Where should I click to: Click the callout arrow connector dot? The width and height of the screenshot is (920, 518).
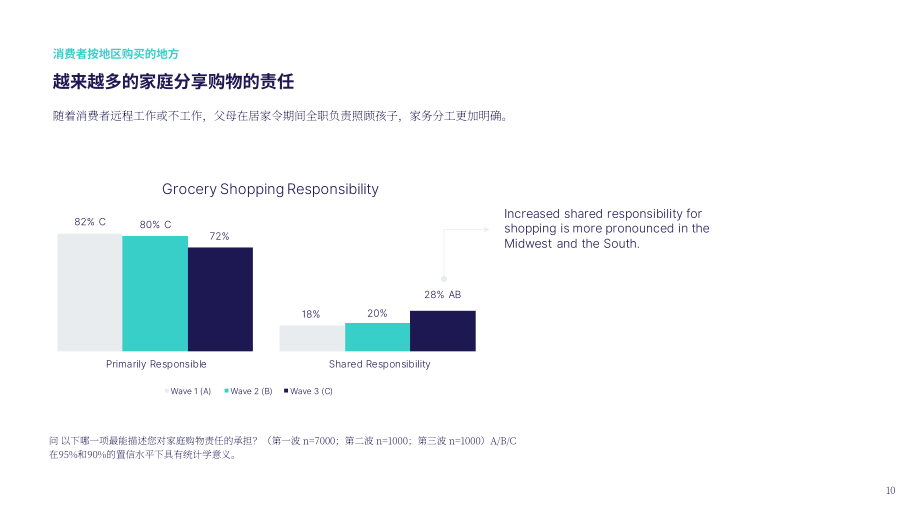coord(444,279)
